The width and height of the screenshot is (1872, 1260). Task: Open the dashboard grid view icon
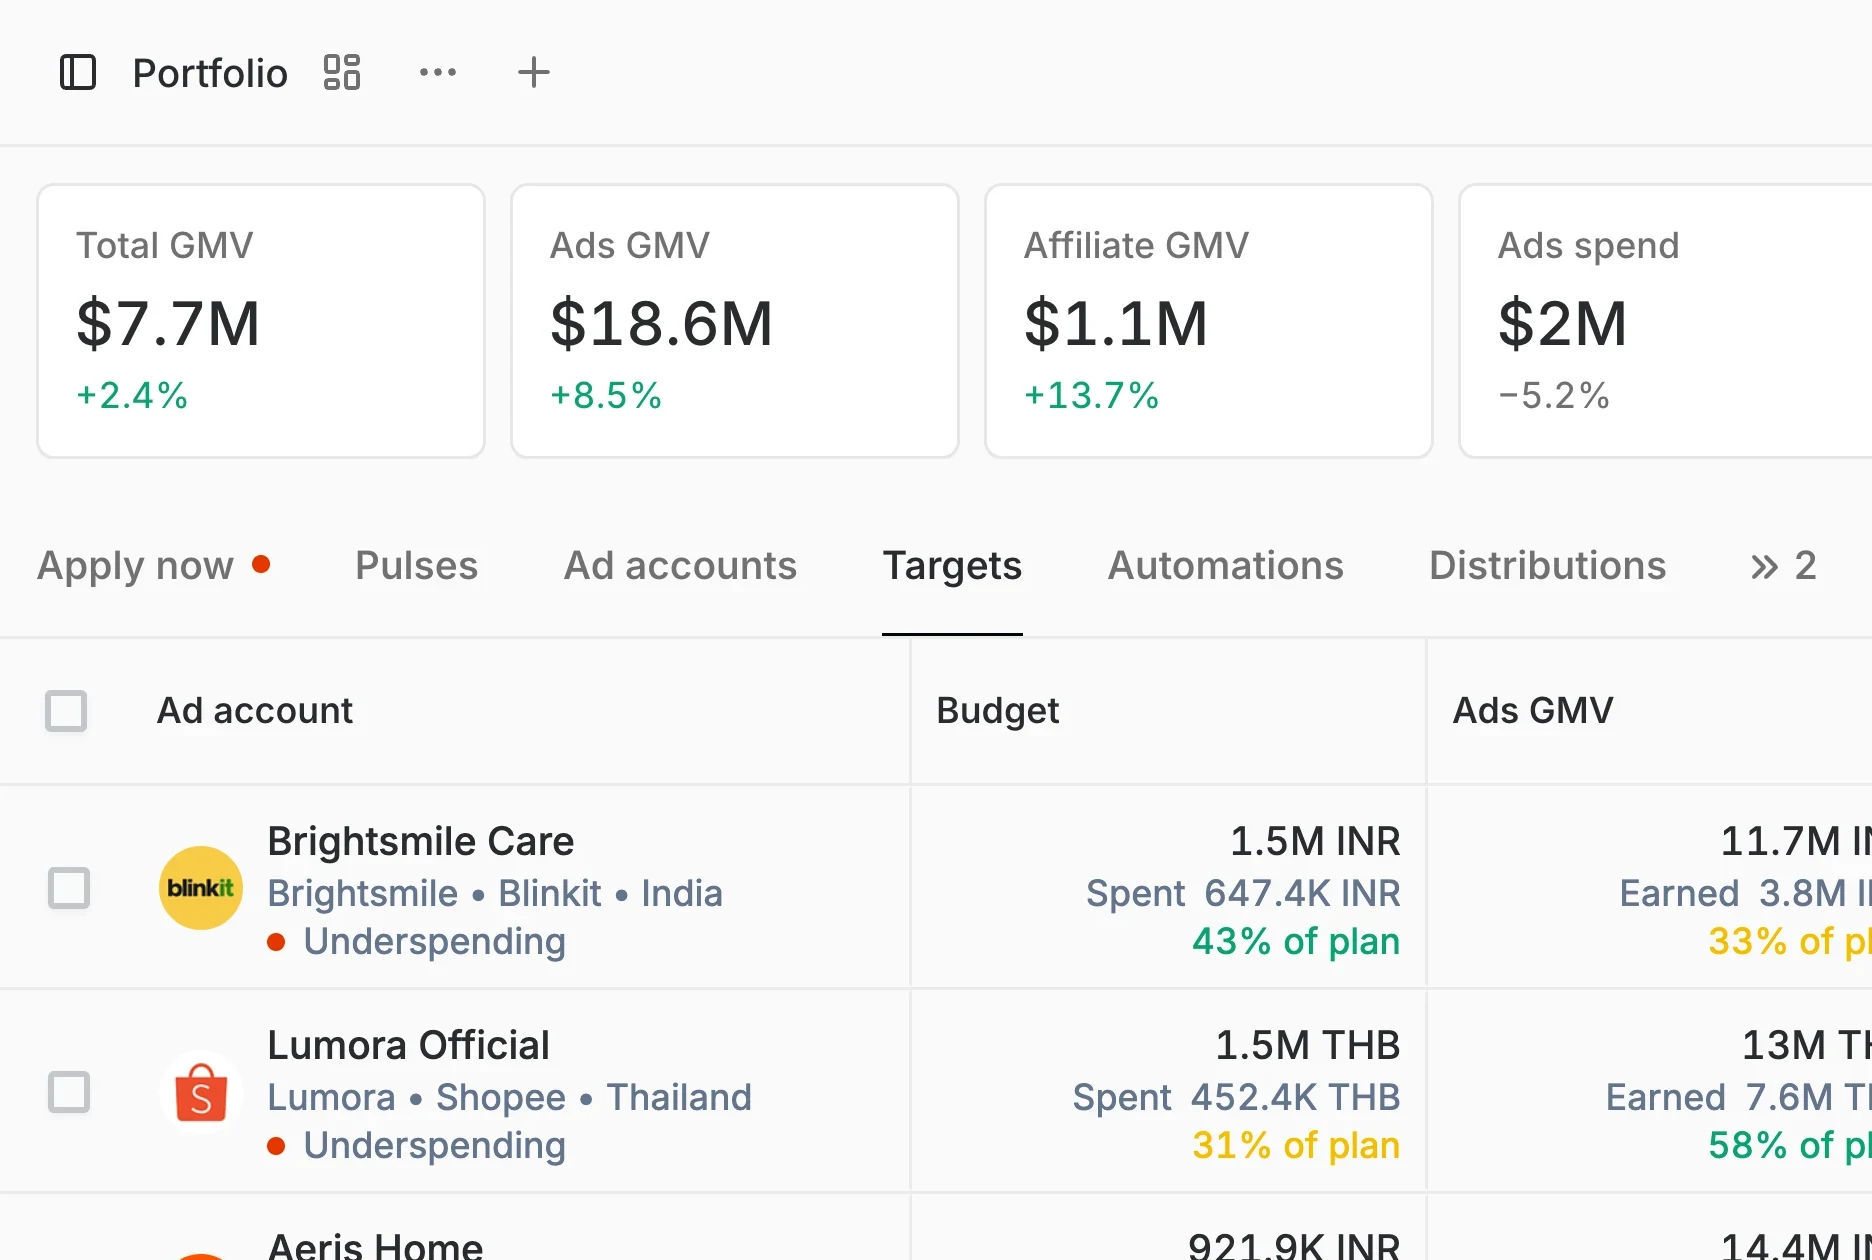342,73
